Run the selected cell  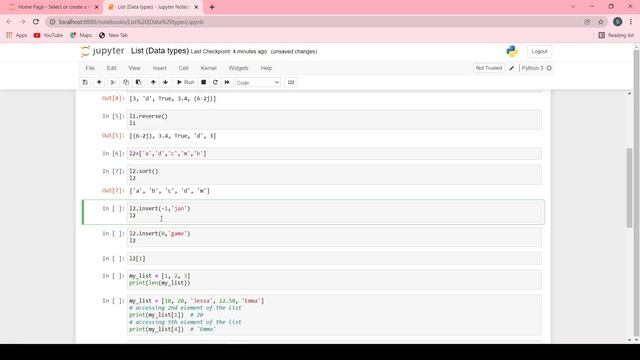185,82
